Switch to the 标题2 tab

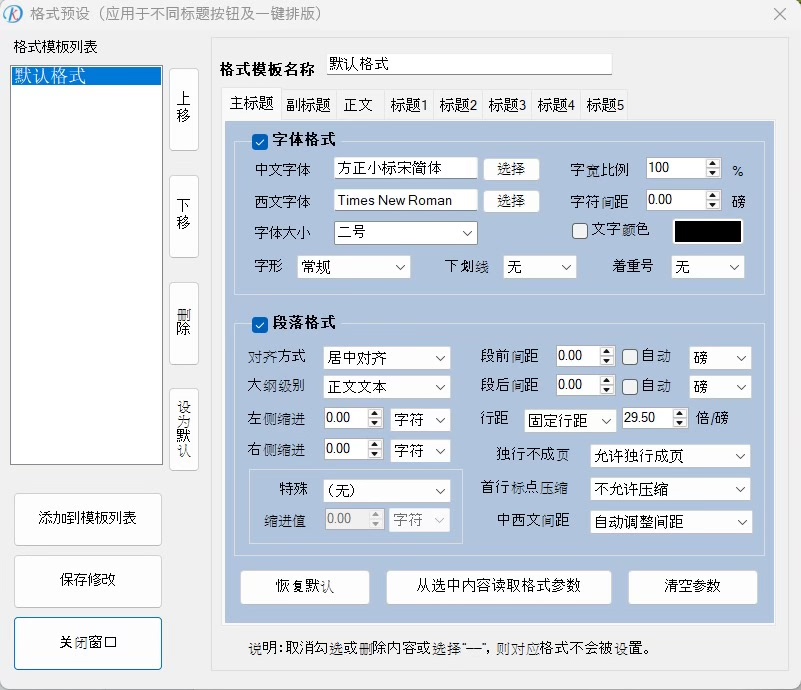pos(458,105)
